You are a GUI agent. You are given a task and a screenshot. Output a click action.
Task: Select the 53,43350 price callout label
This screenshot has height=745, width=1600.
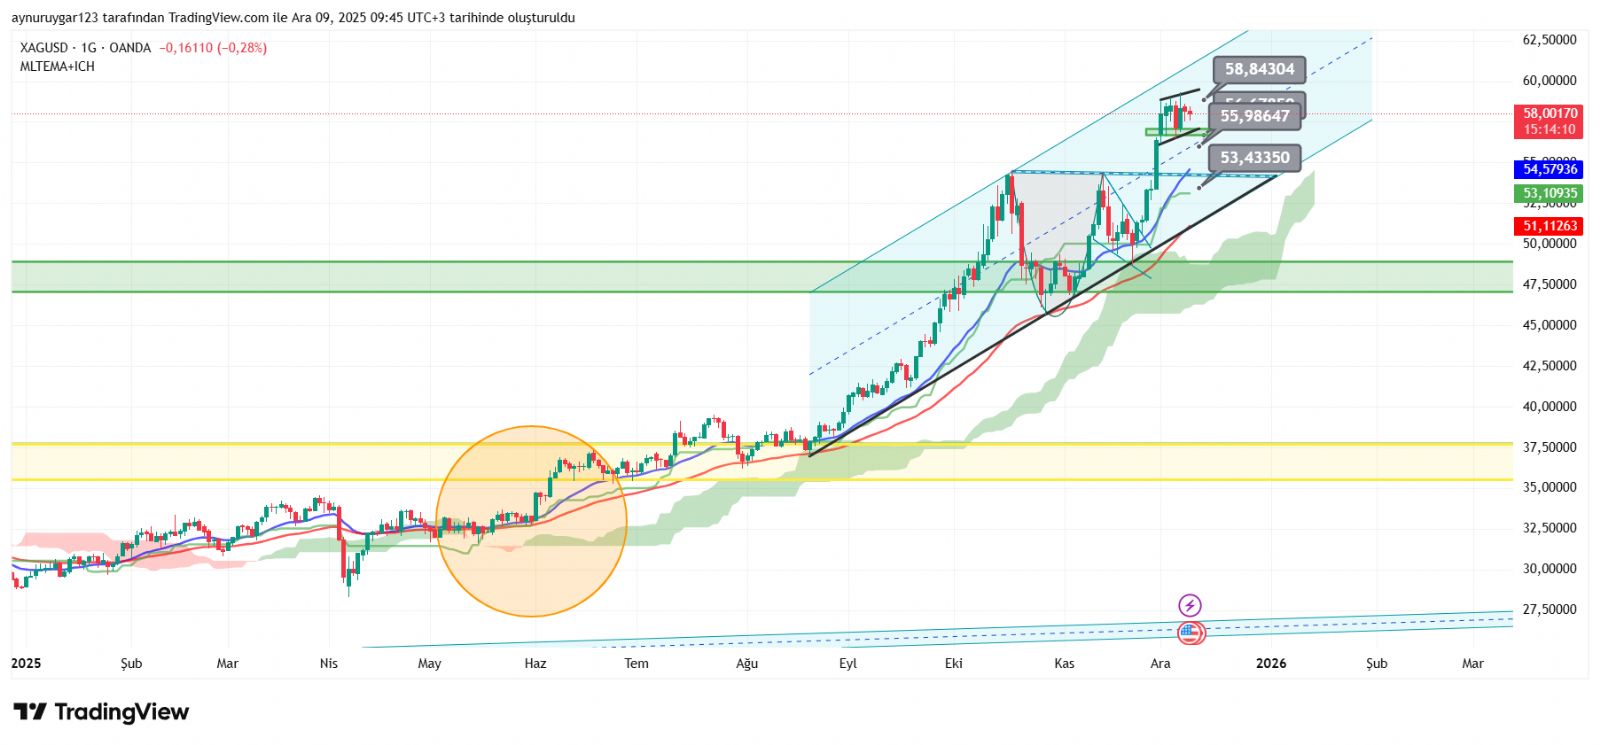pos(1254,158)
